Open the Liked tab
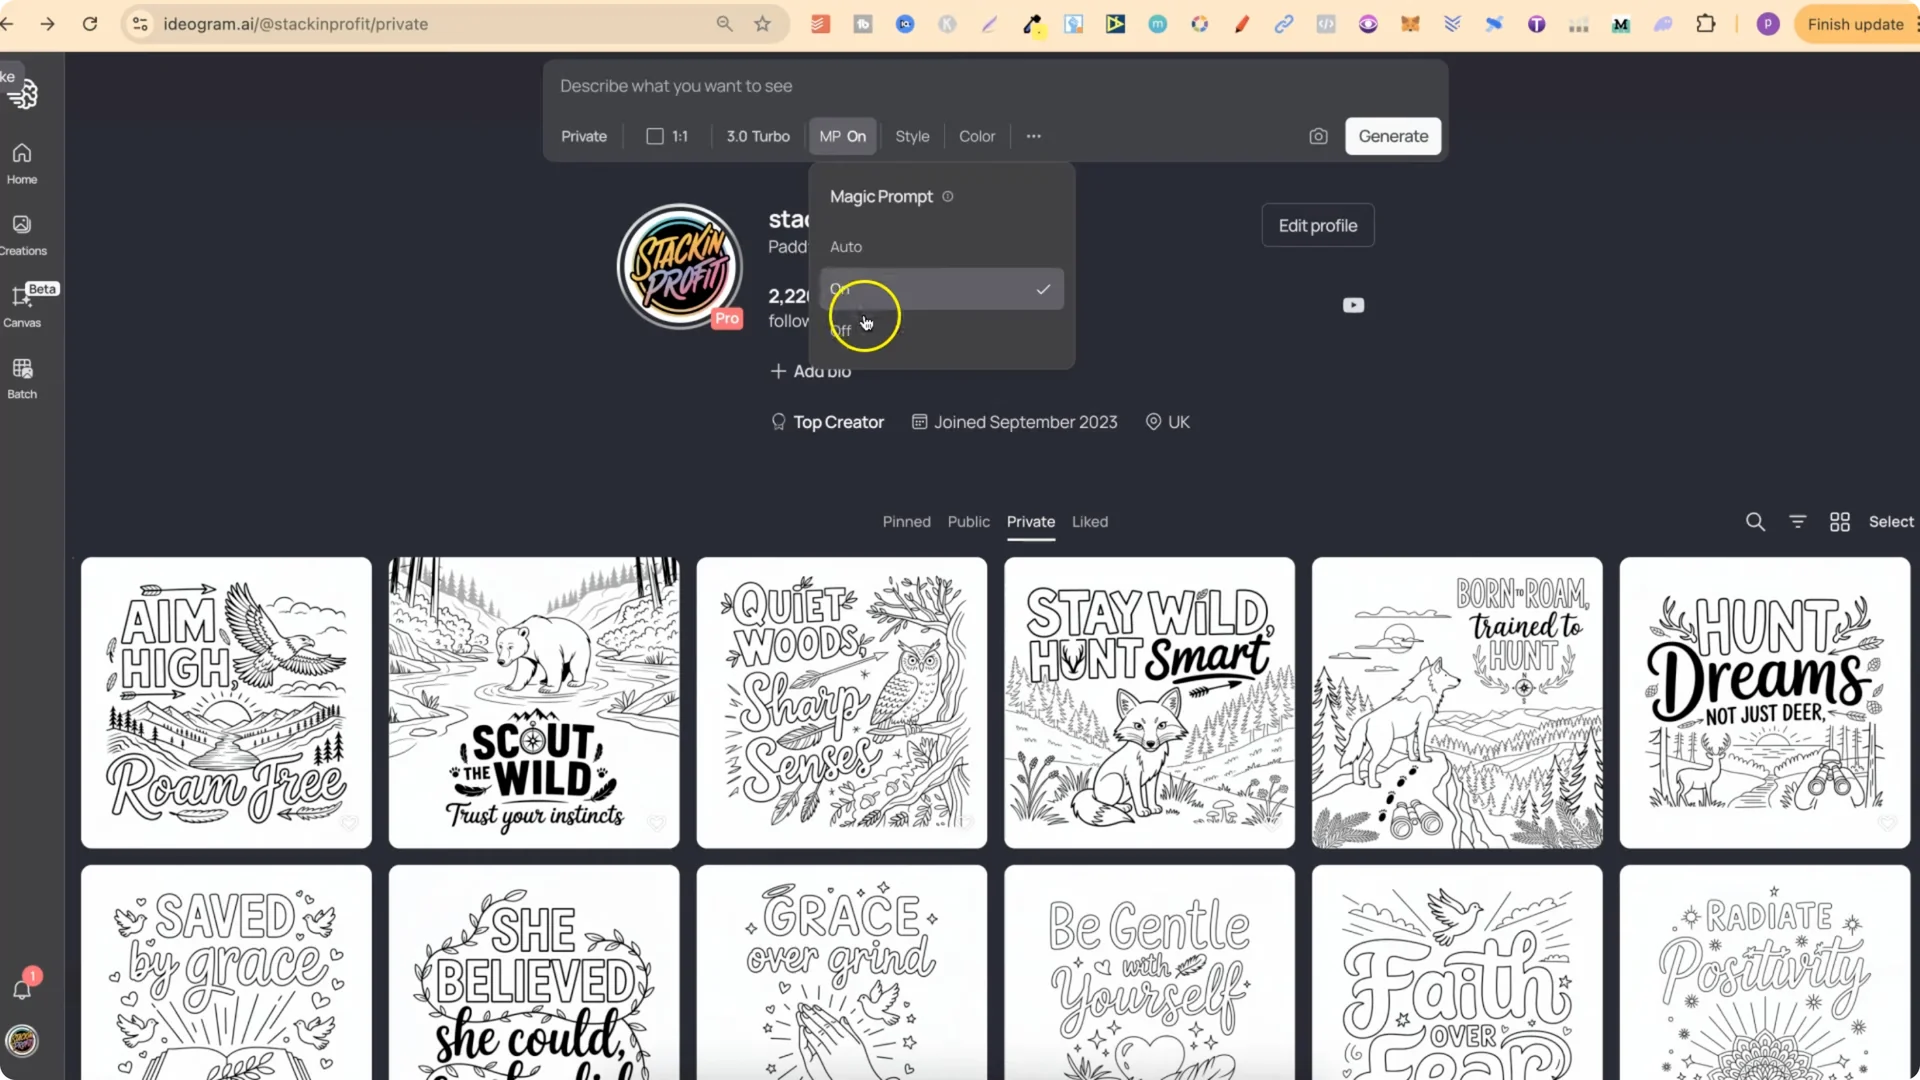 click(x=1089, y=521)
